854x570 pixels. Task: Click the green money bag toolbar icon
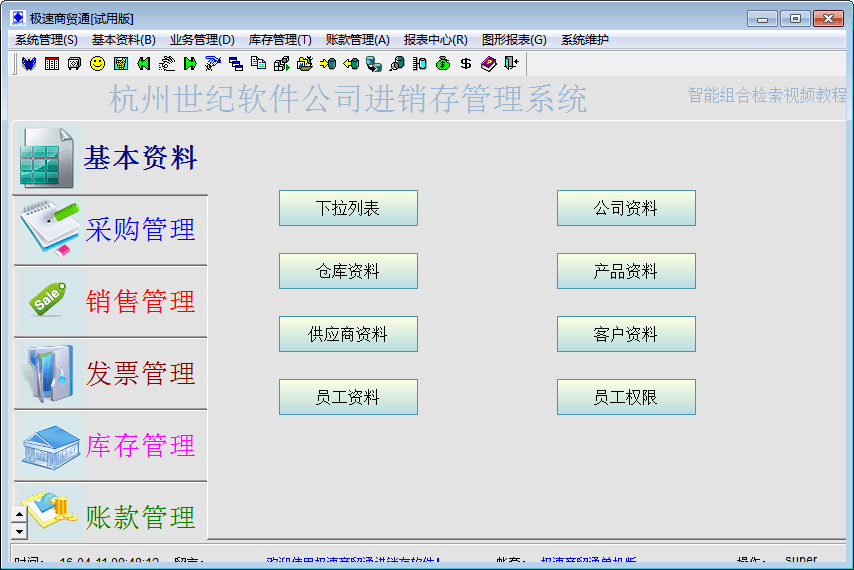[442, 63]
